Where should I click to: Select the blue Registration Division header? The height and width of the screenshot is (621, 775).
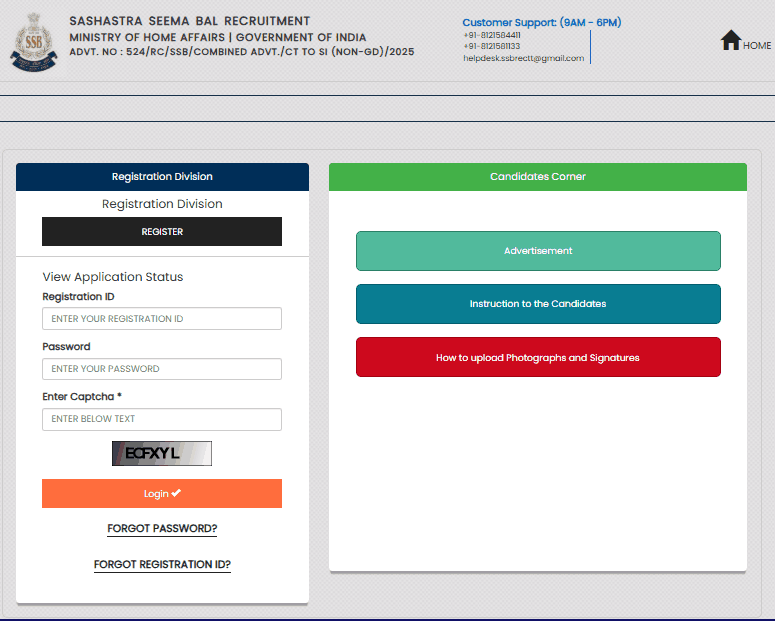[x=162, y=177]
